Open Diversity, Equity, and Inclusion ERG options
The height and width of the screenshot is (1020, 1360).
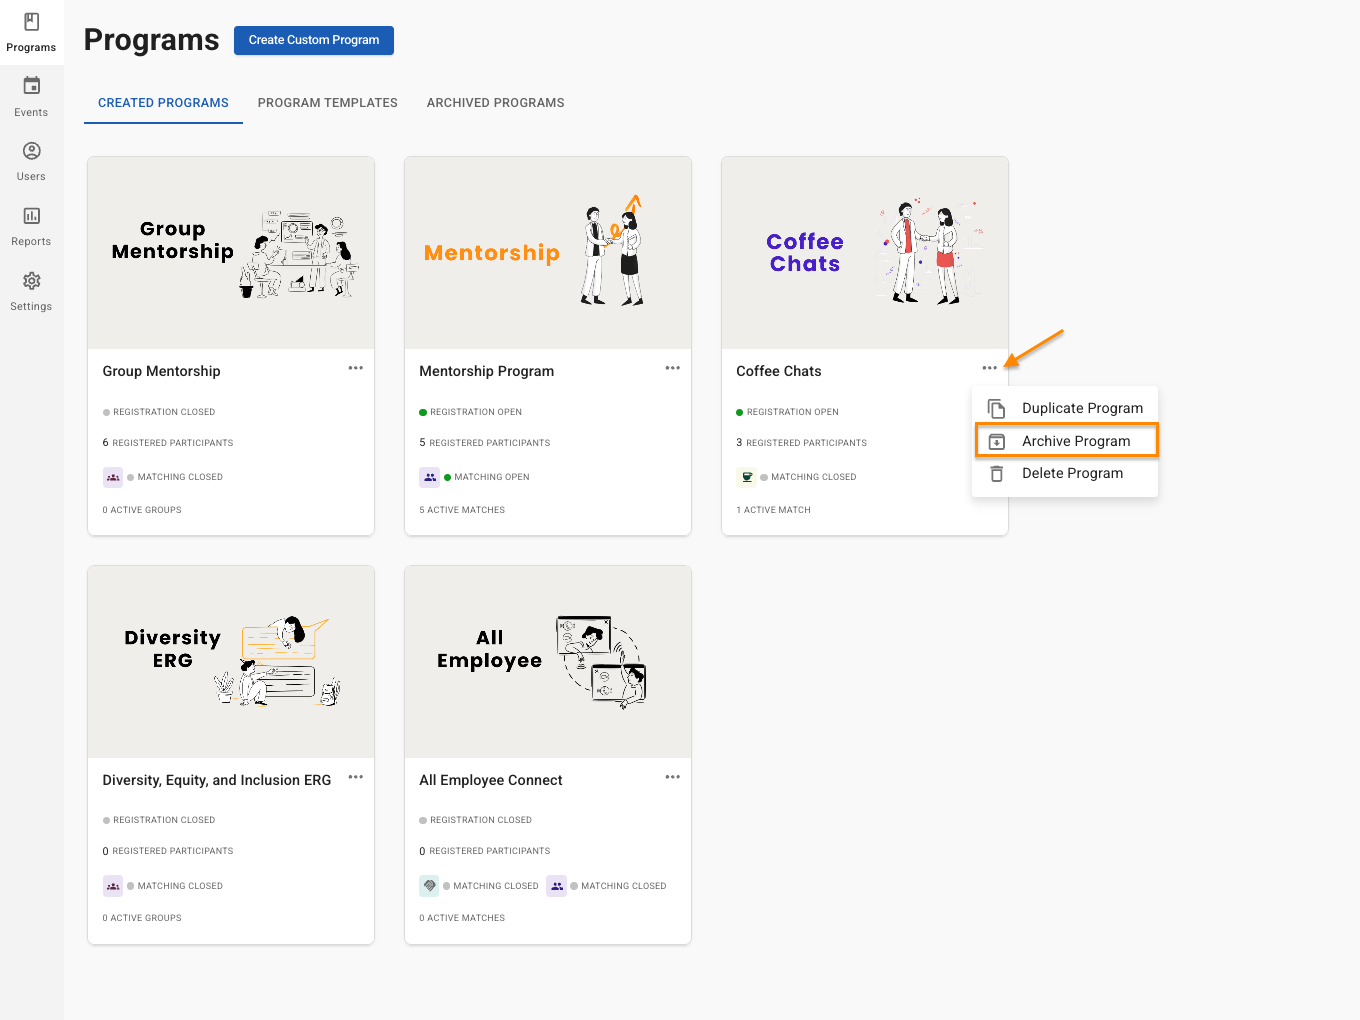(x=355, y=777)
